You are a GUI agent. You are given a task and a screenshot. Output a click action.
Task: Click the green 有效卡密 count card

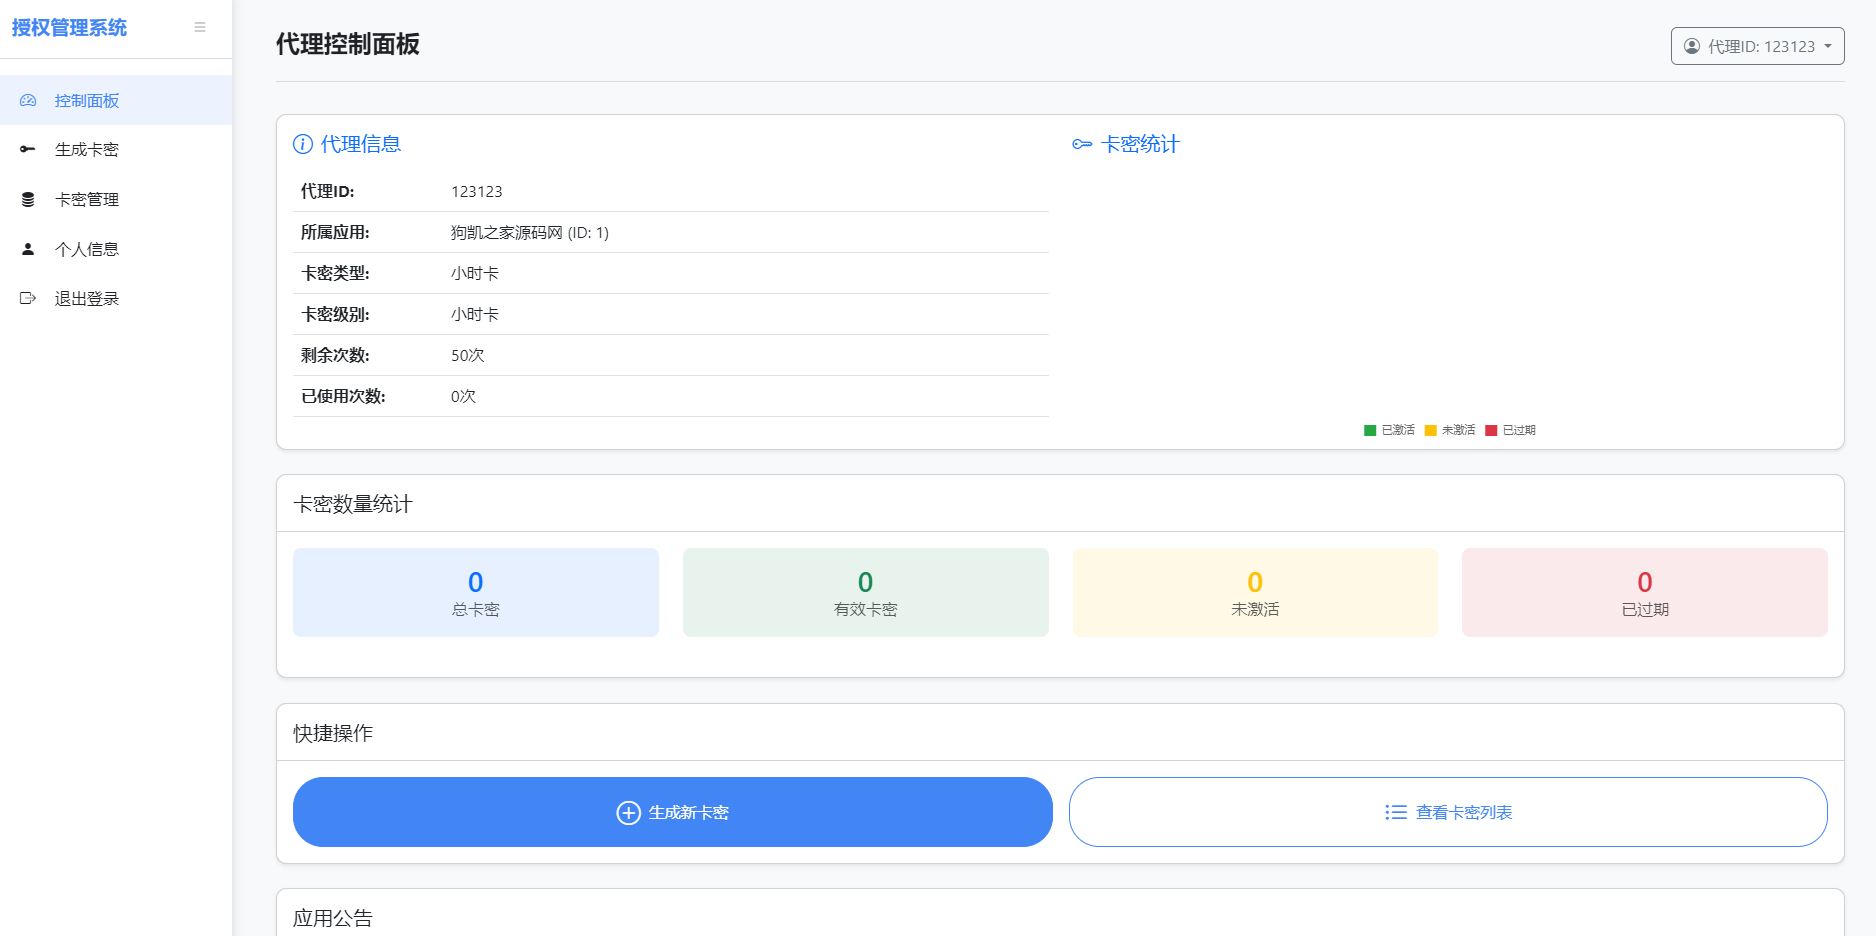(866, 592)
